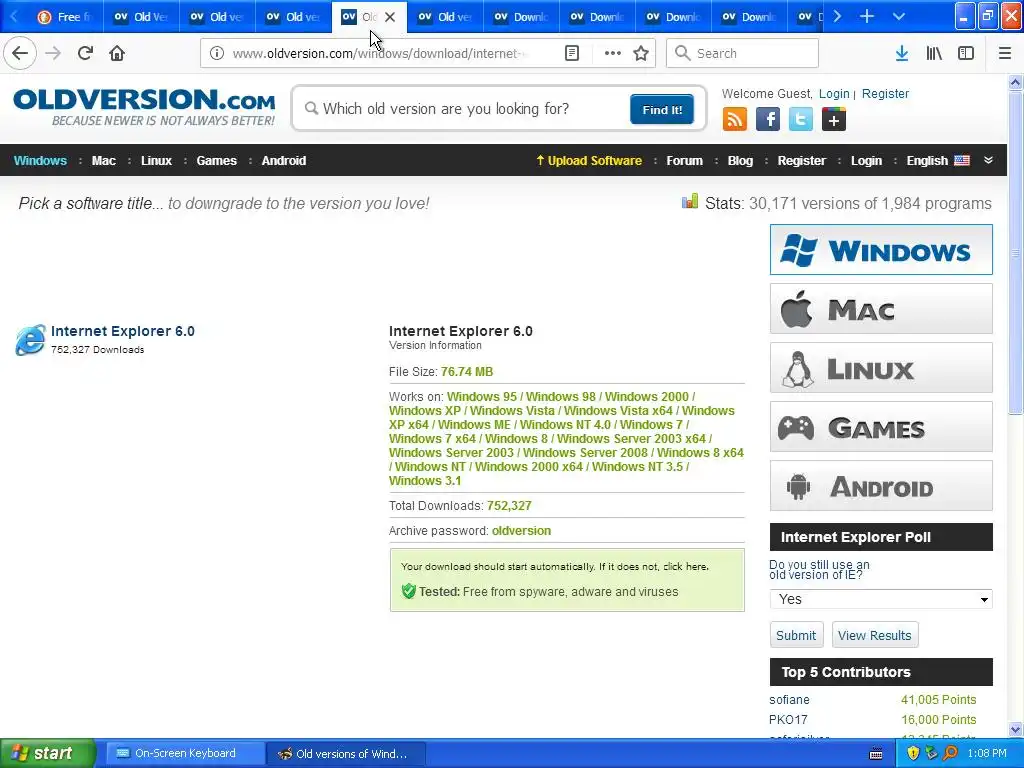The width and height of the screenshot is (1024, 768).
Task: Open the Downloads arrow icon
Action: point(901,53)
